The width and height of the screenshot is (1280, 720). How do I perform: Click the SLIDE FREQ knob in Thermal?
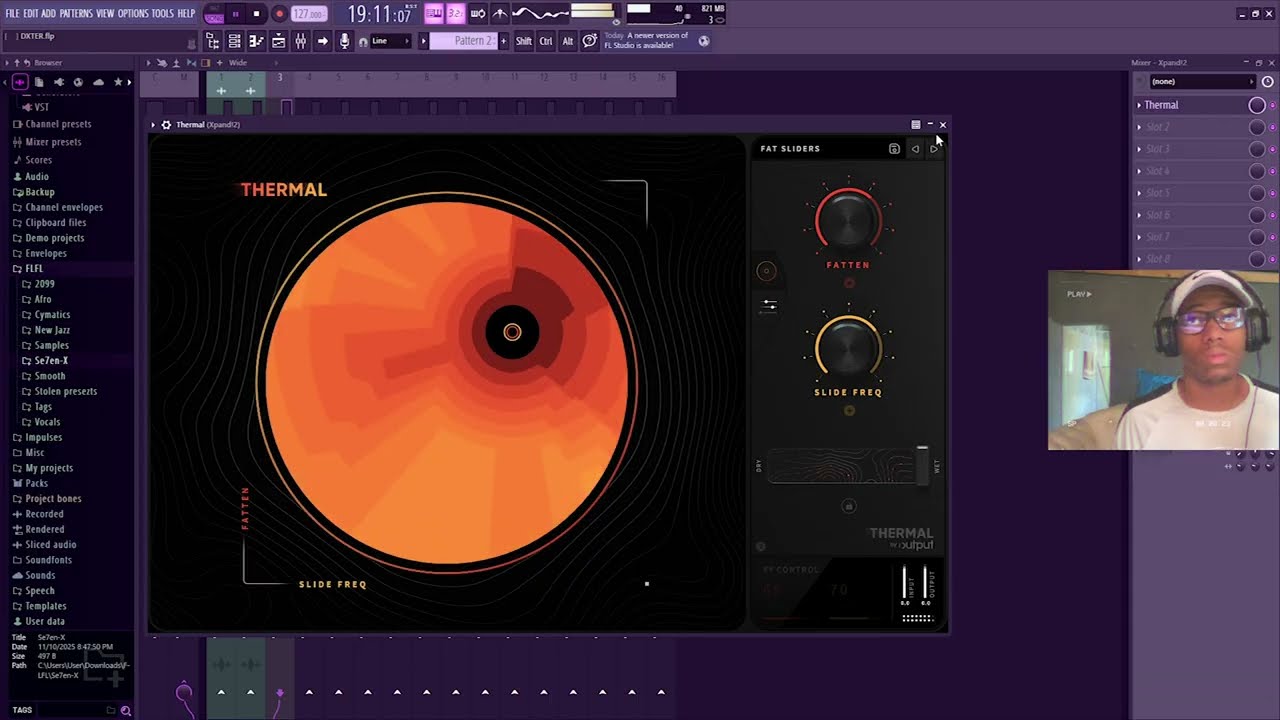coord(848,348)
